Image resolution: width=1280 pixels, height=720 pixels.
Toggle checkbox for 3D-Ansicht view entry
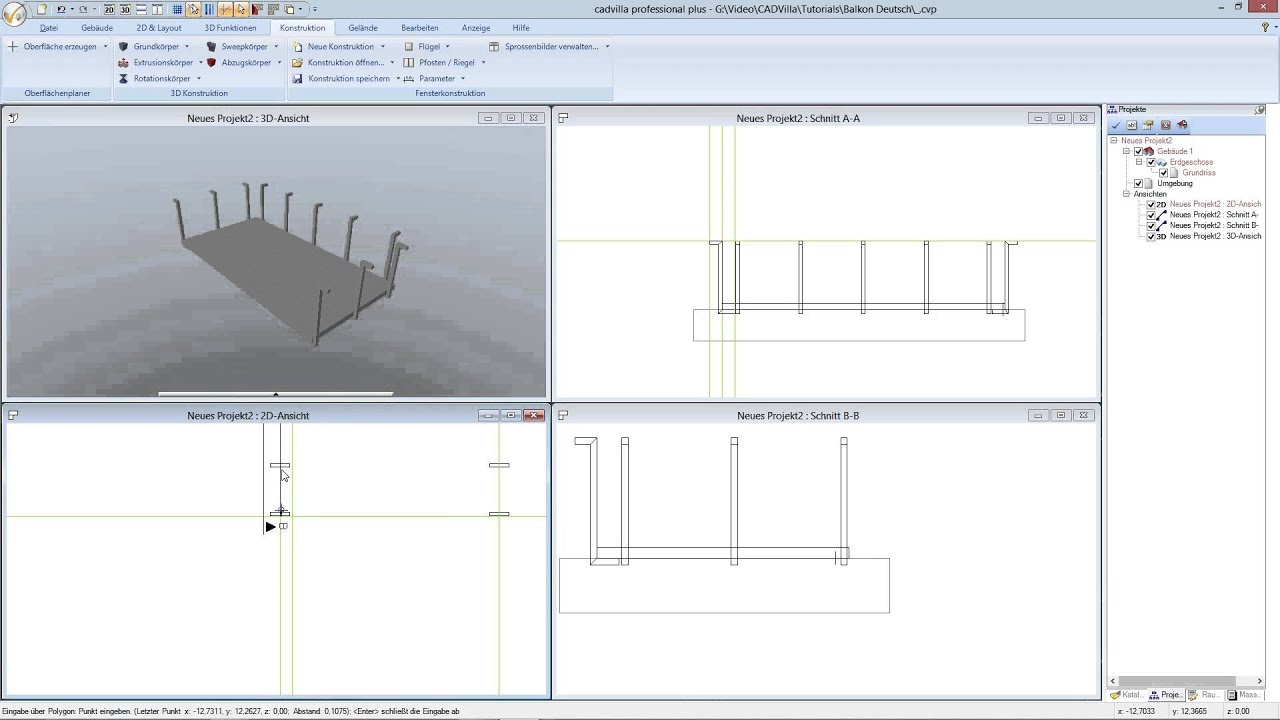[1151, 237]
